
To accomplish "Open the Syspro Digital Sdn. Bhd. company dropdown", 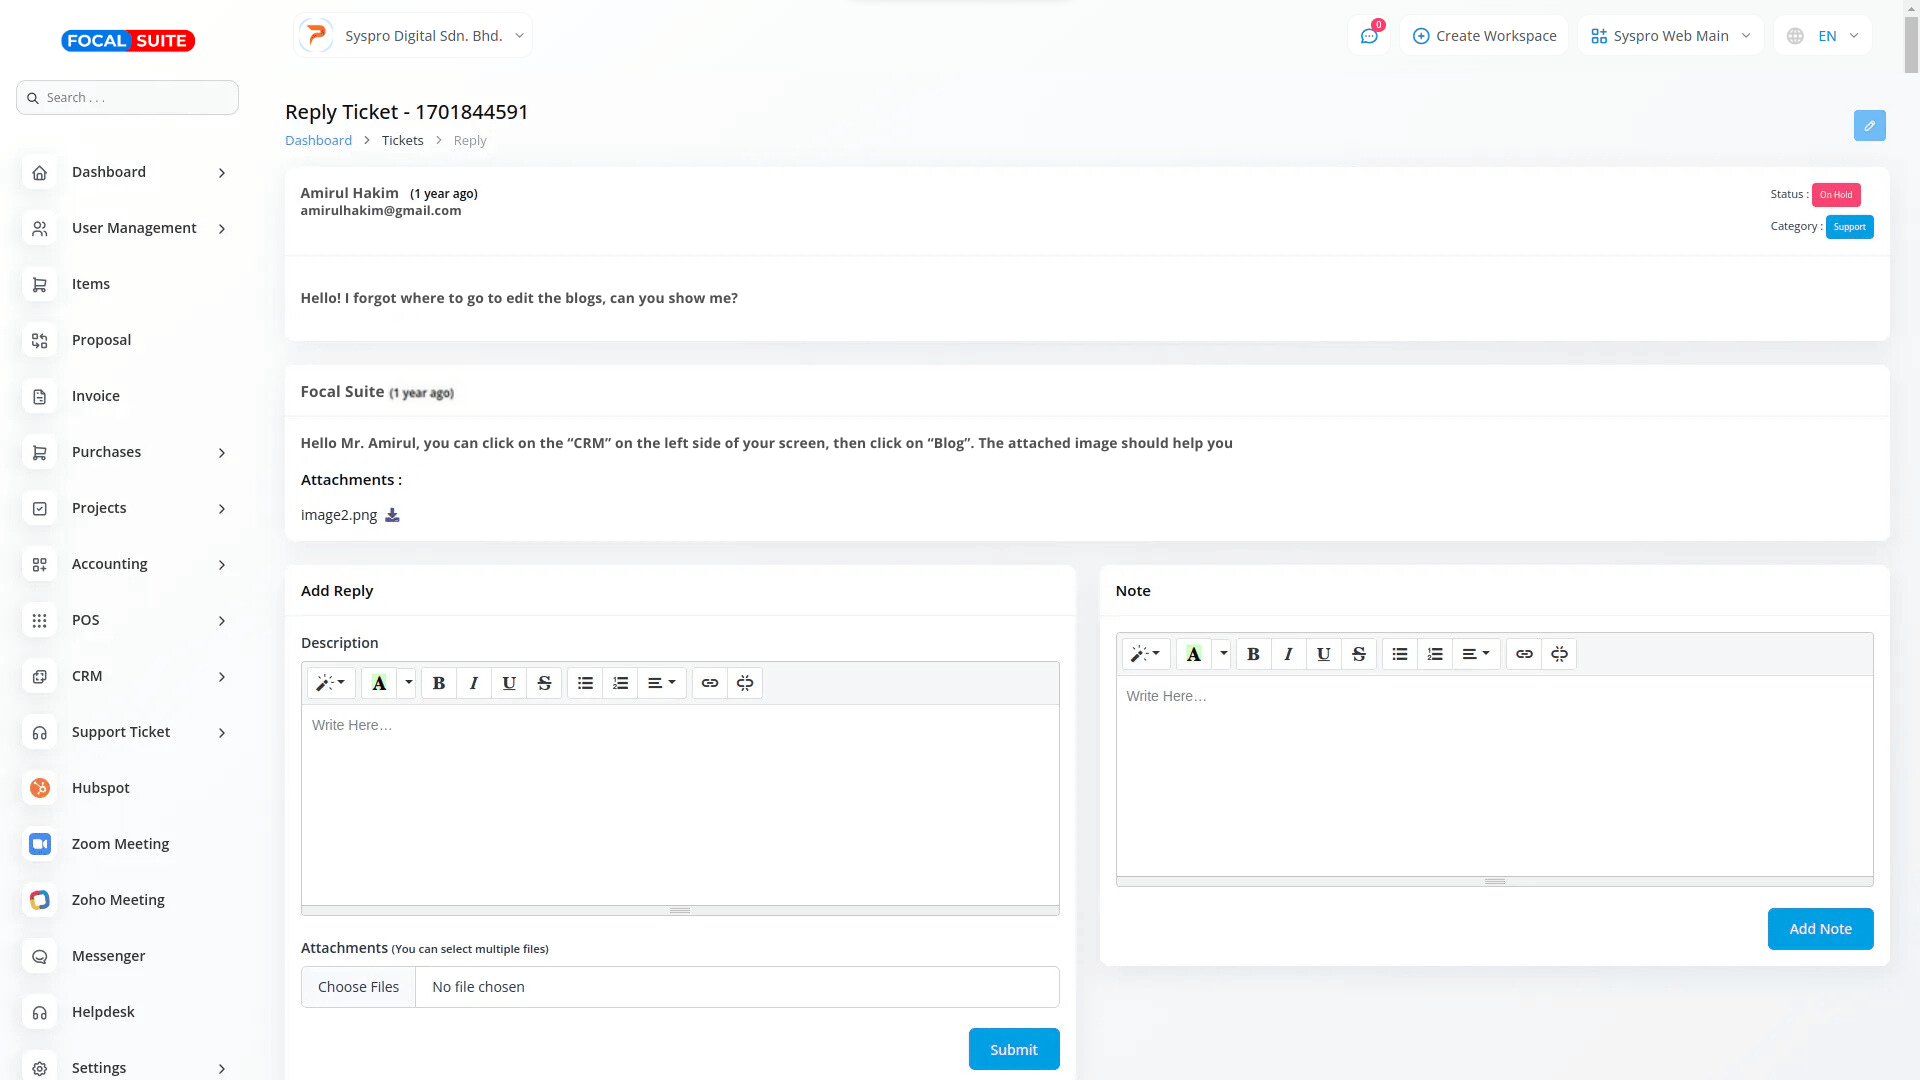I will pyautogui.click(x=413, y=36).
